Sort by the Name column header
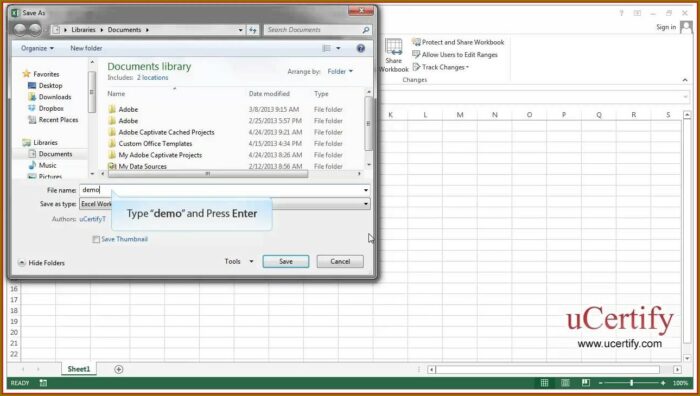 (x=116, y=94)
